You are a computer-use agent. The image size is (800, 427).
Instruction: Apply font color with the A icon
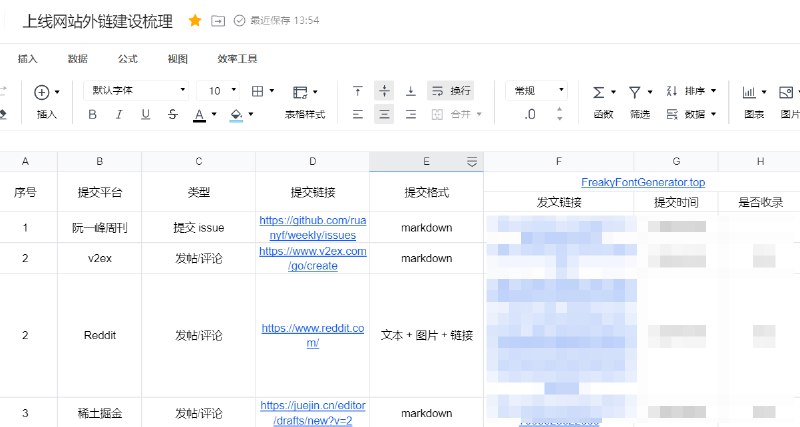coord(199,115)
